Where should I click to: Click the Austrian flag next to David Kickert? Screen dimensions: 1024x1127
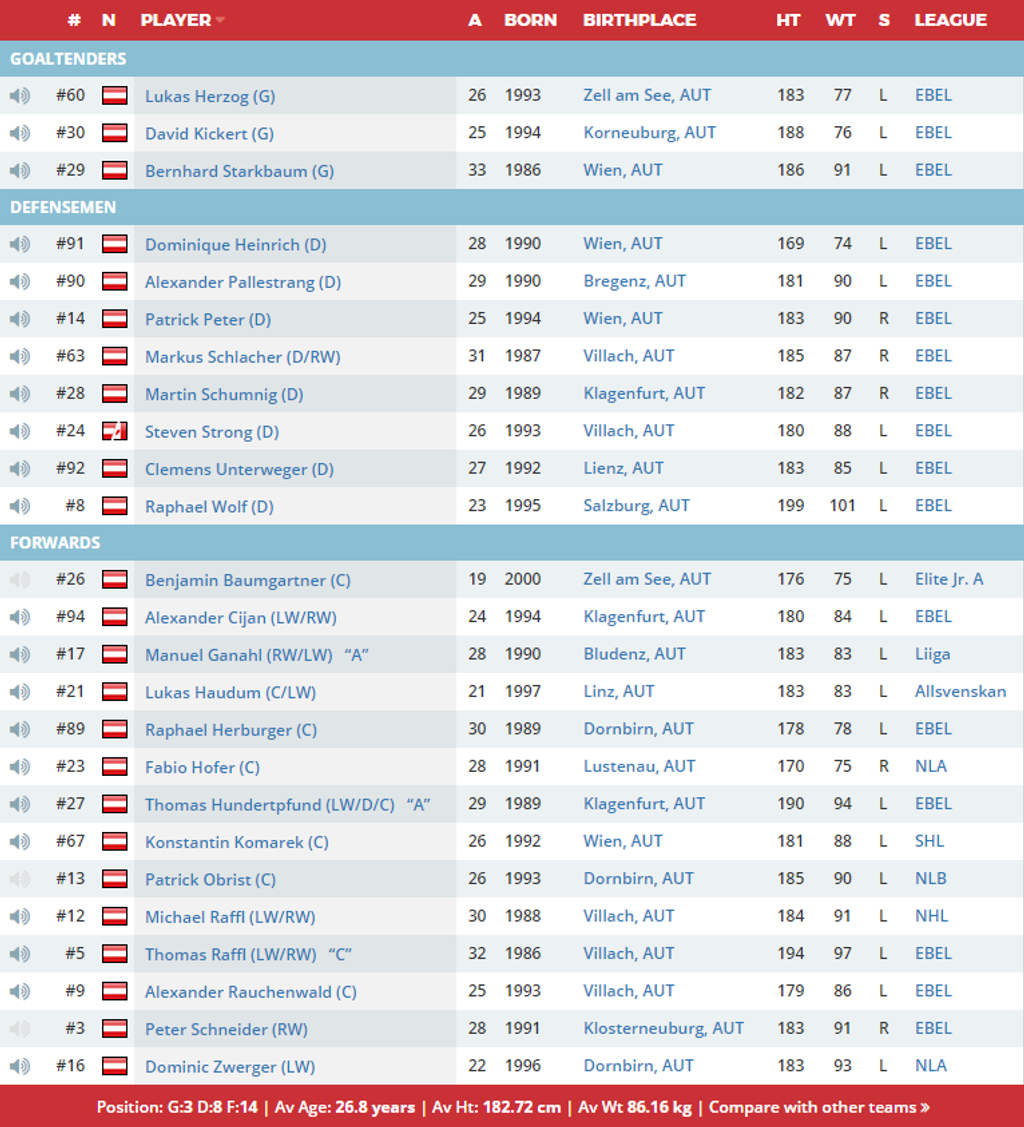115,133
